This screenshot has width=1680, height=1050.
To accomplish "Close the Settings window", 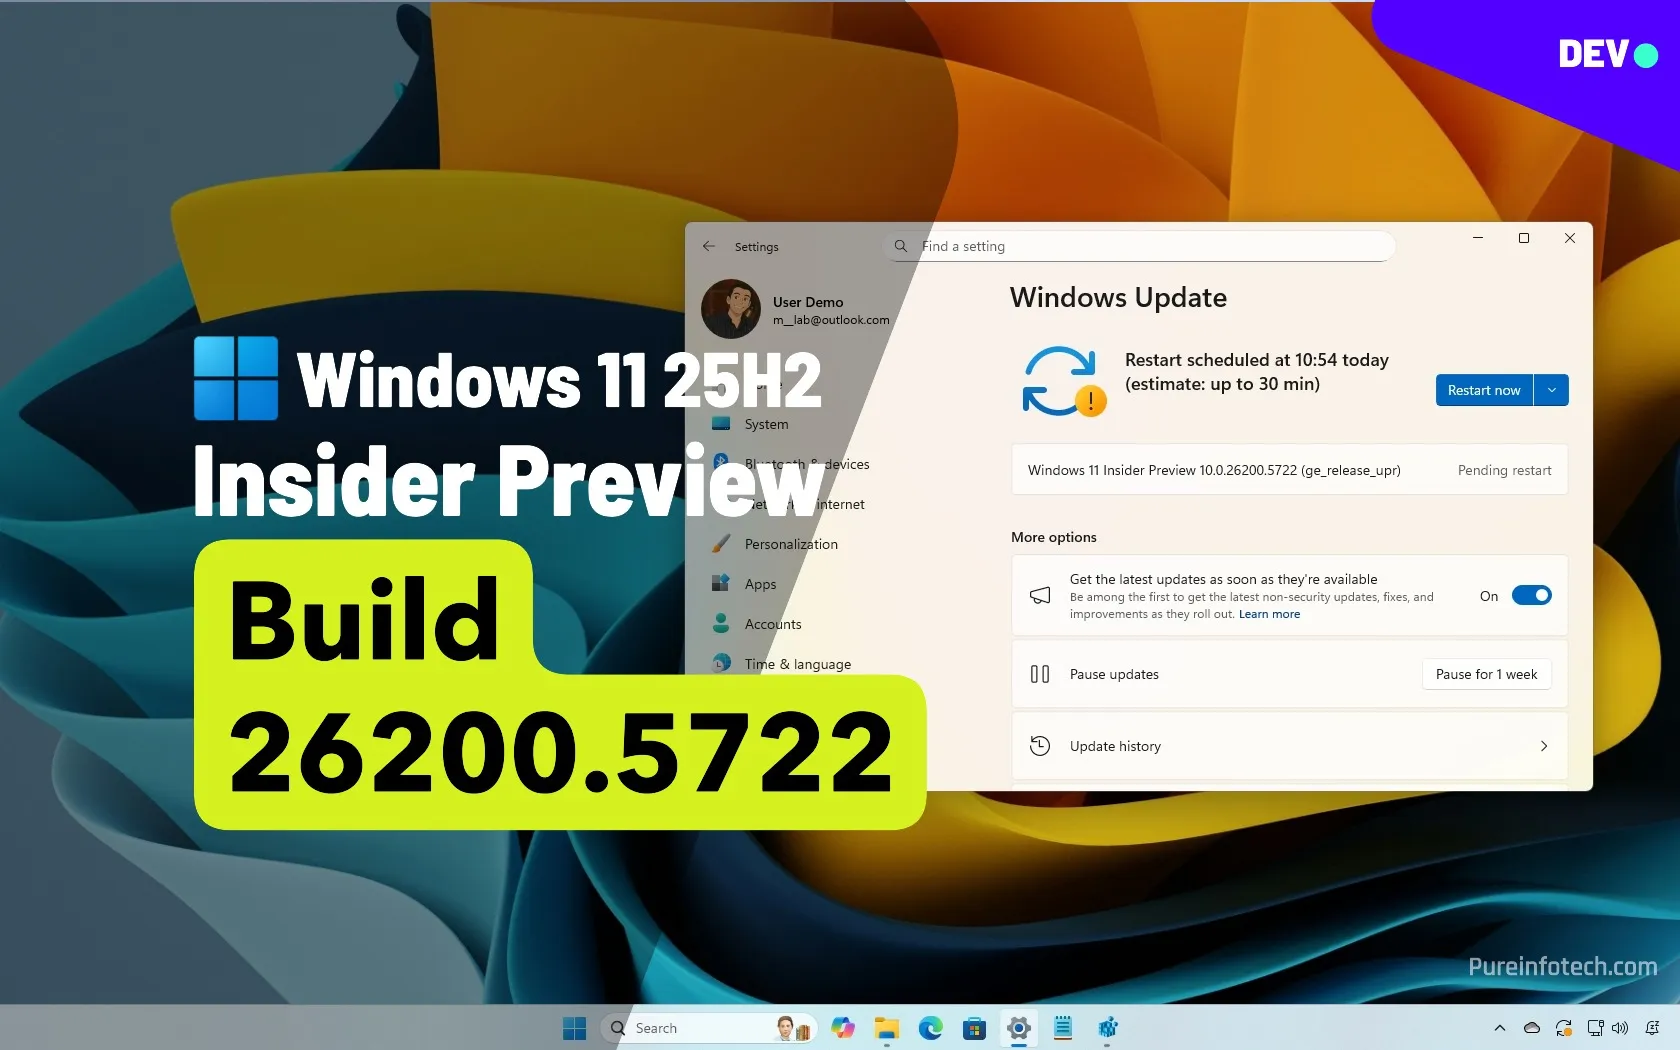I will [x=1570, y=238].
